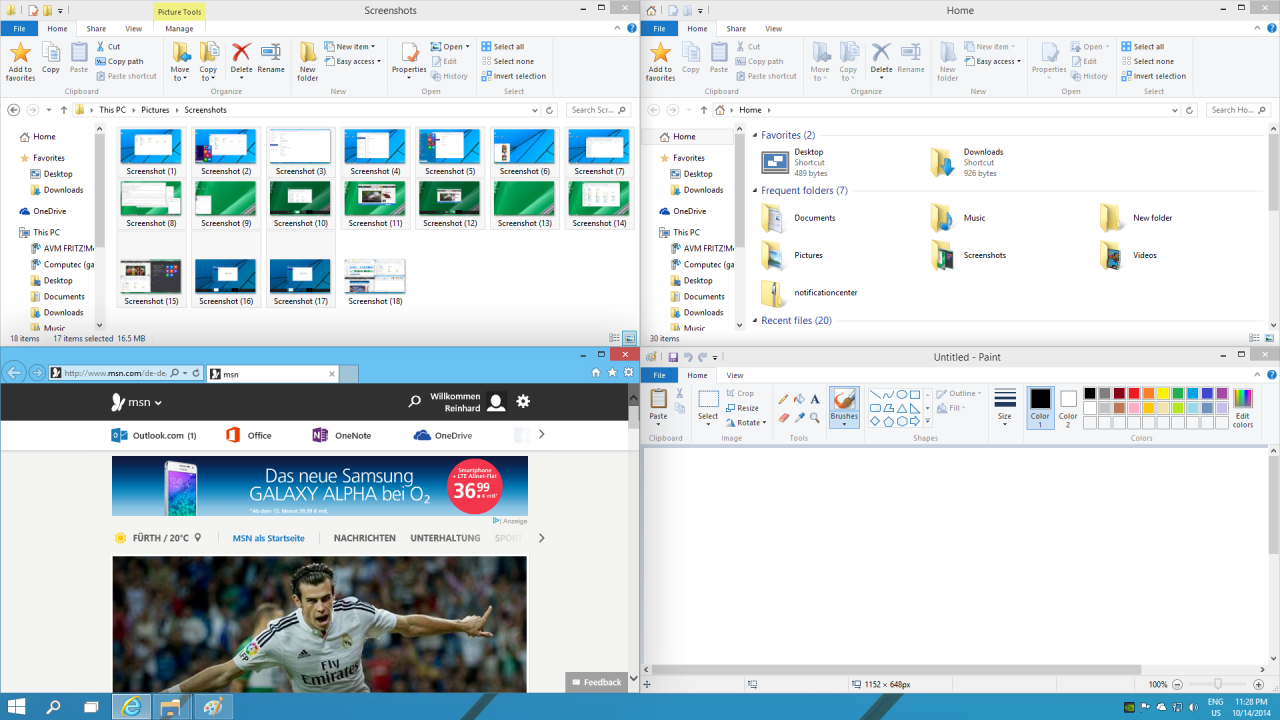The height and width of the screenshot is (720, 1280).
Task: Click Copy path in Screenshots window
Action: click(x=119, y=61)
